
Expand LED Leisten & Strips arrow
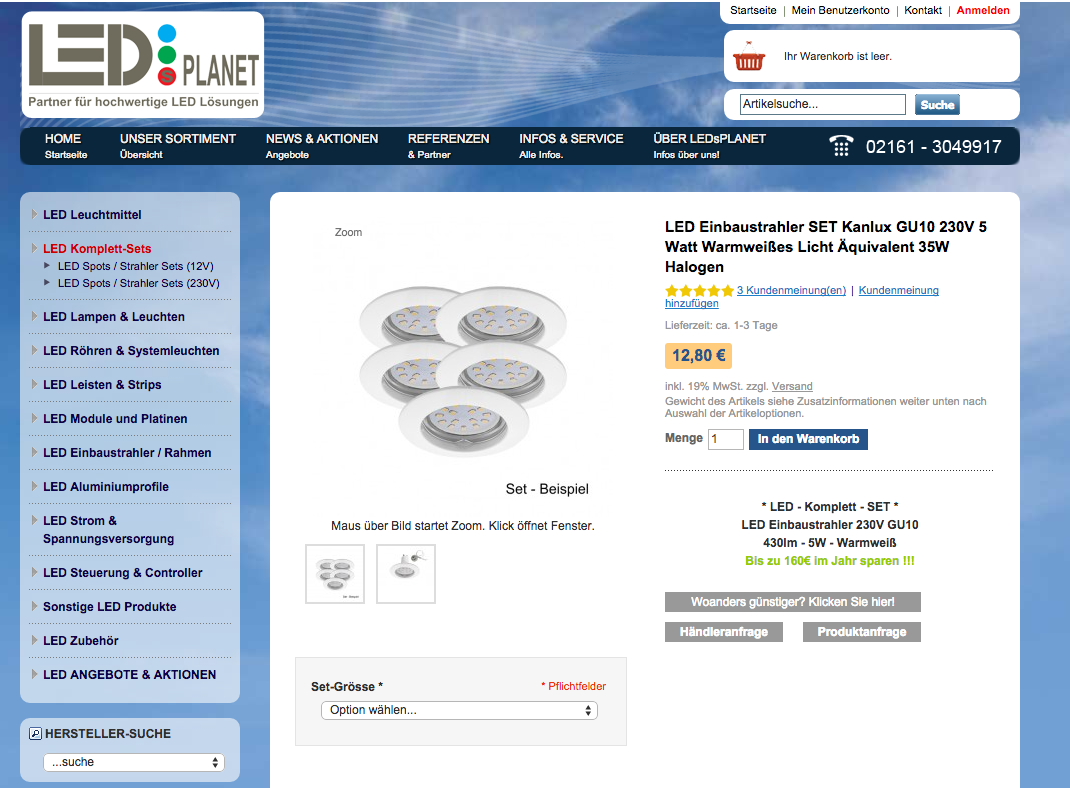(34, 385)
